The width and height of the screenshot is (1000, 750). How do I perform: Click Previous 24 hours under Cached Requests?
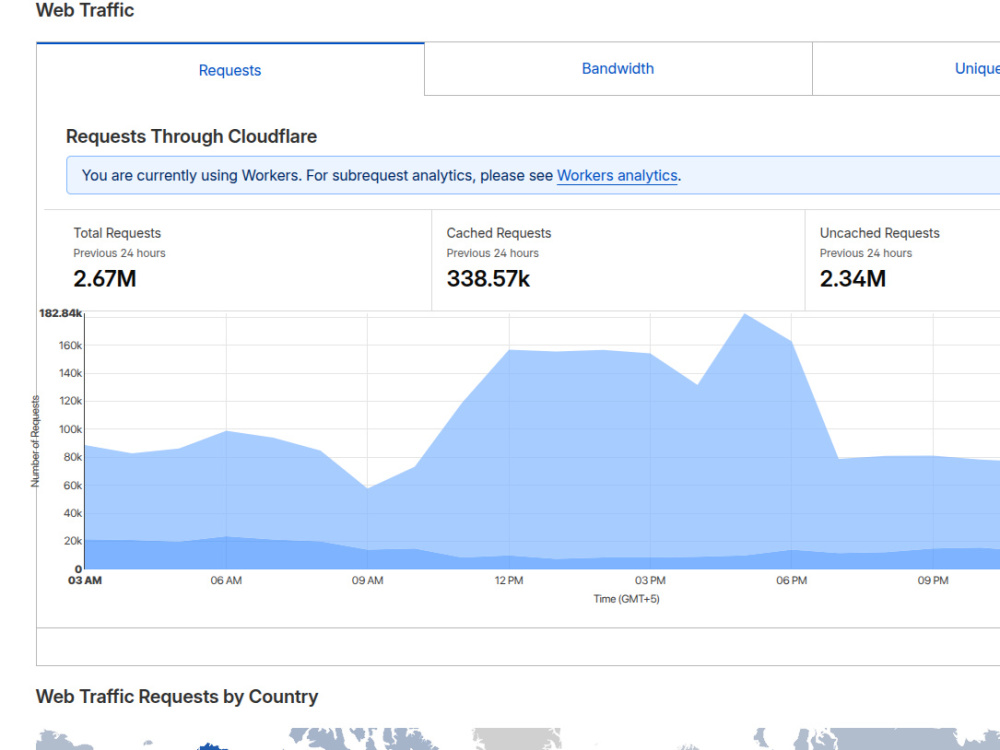point(492,253)
